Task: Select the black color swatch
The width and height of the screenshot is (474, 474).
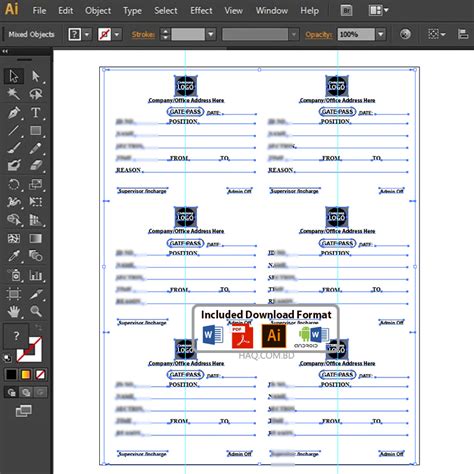Action: tap(11, 375)
